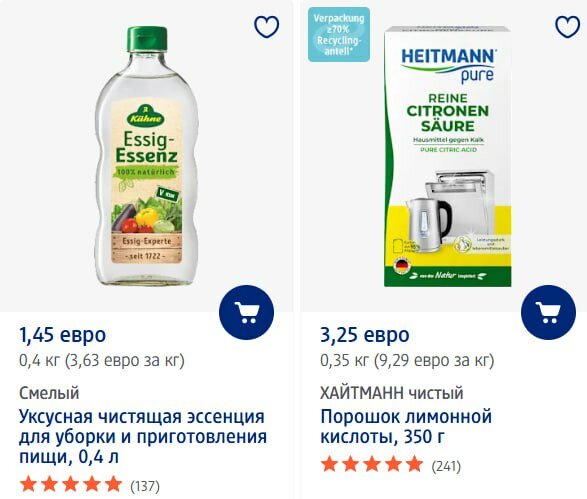
Task: View the five-star rating of vinegar essence
Action: pyautogui.click(x=71, y=484)
